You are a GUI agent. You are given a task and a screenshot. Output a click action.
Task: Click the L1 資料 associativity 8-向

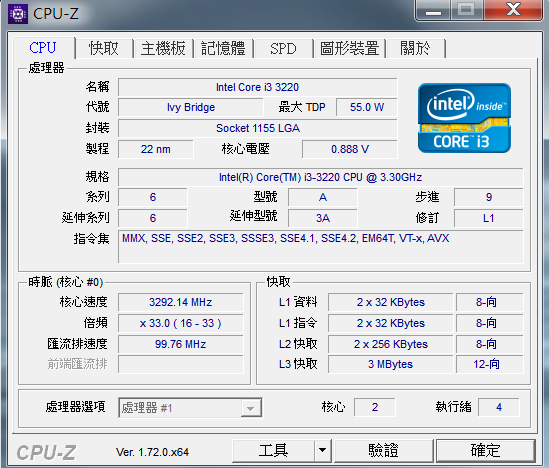[489, 302]
